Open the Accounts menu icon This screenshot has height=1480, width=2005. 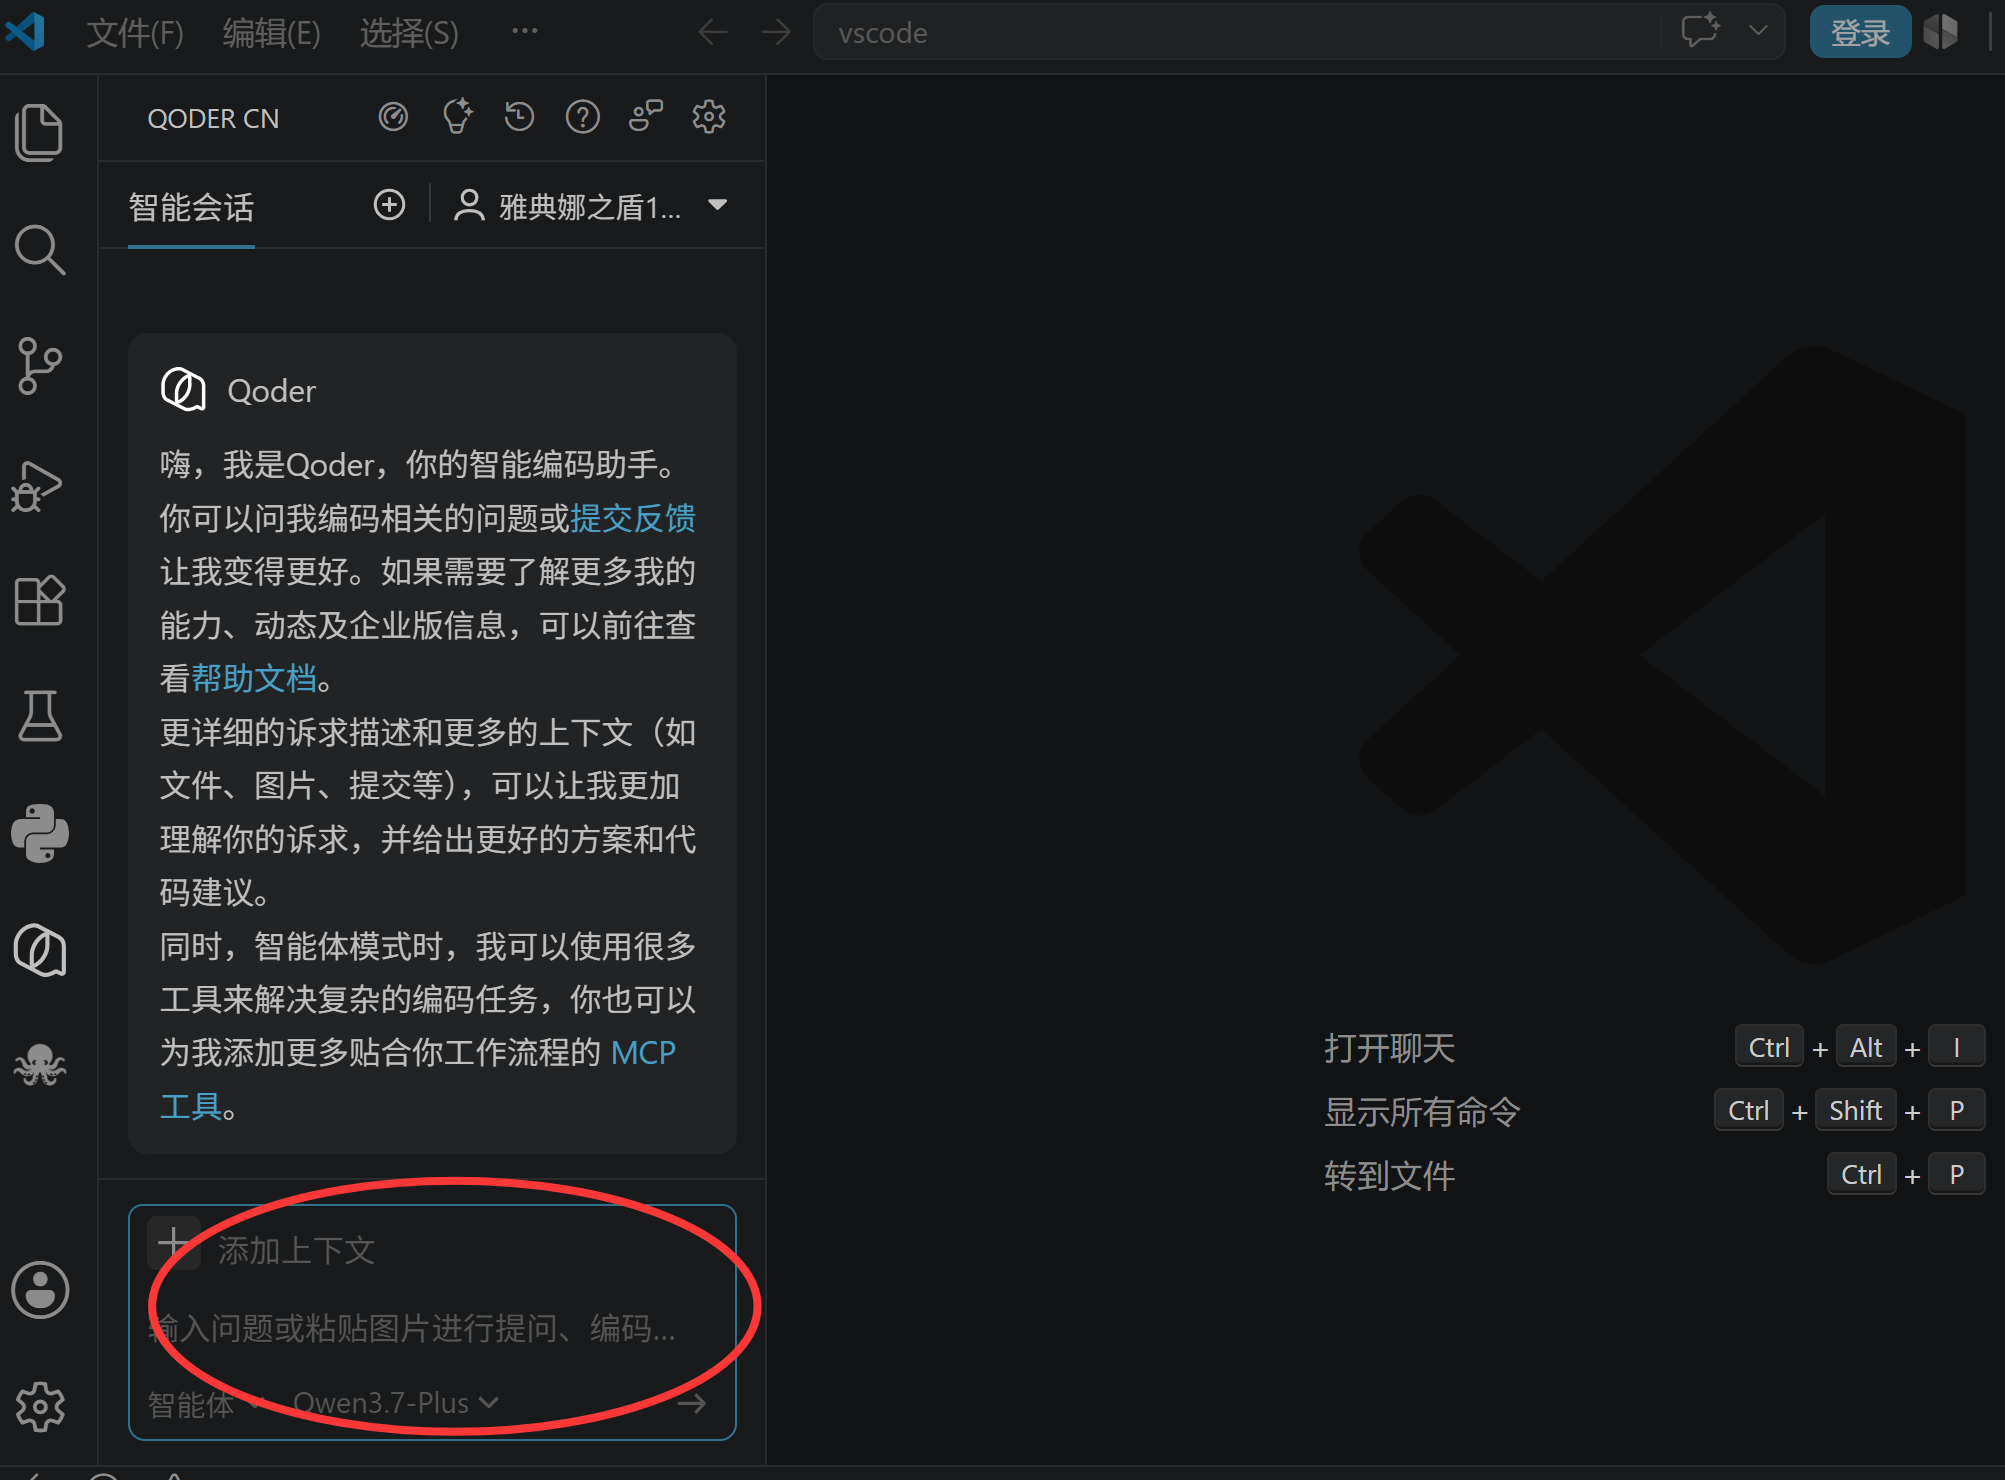(40, 1289)
